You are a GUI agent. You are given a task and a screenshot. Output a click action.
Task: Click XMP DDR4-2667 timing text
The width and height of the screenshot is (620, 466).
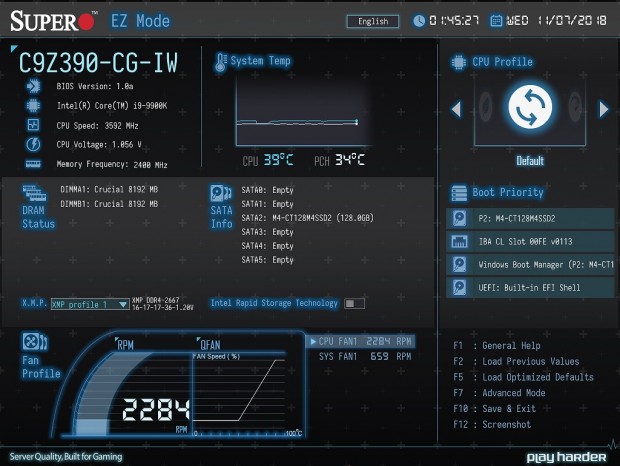point(163,304)
